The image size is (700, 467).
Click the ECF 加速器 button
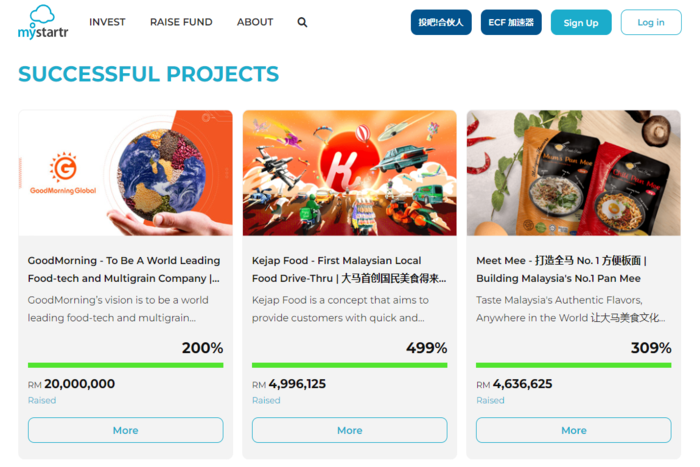511,22
